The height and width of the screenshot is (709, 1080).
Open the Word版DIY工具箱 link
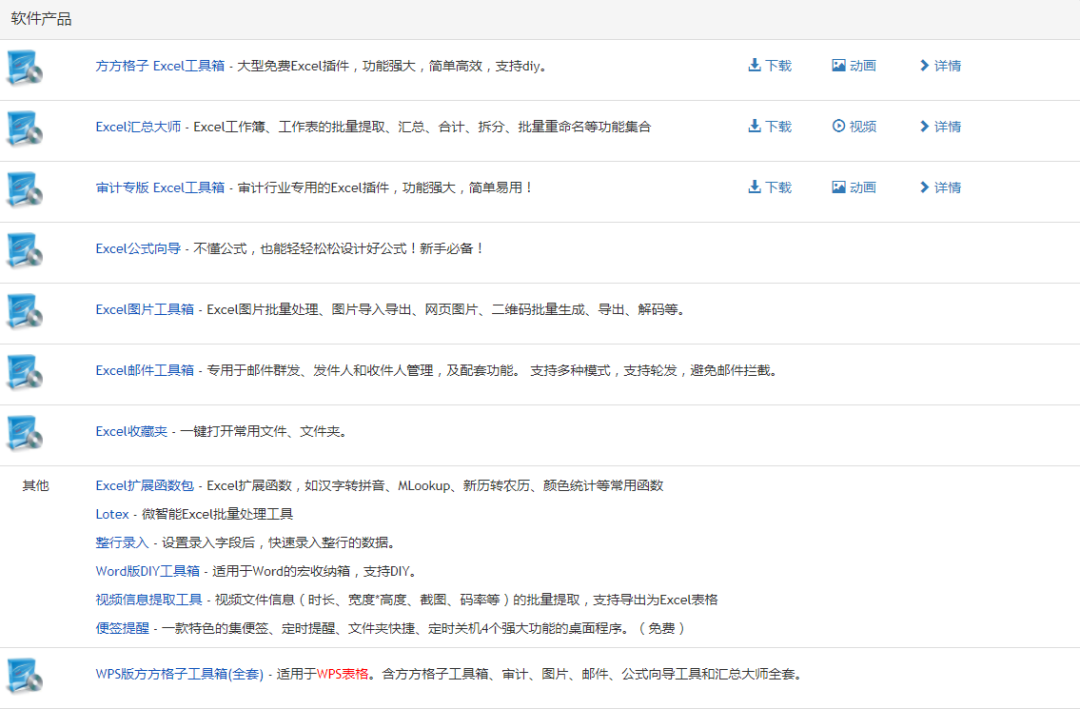click(148, 572)
